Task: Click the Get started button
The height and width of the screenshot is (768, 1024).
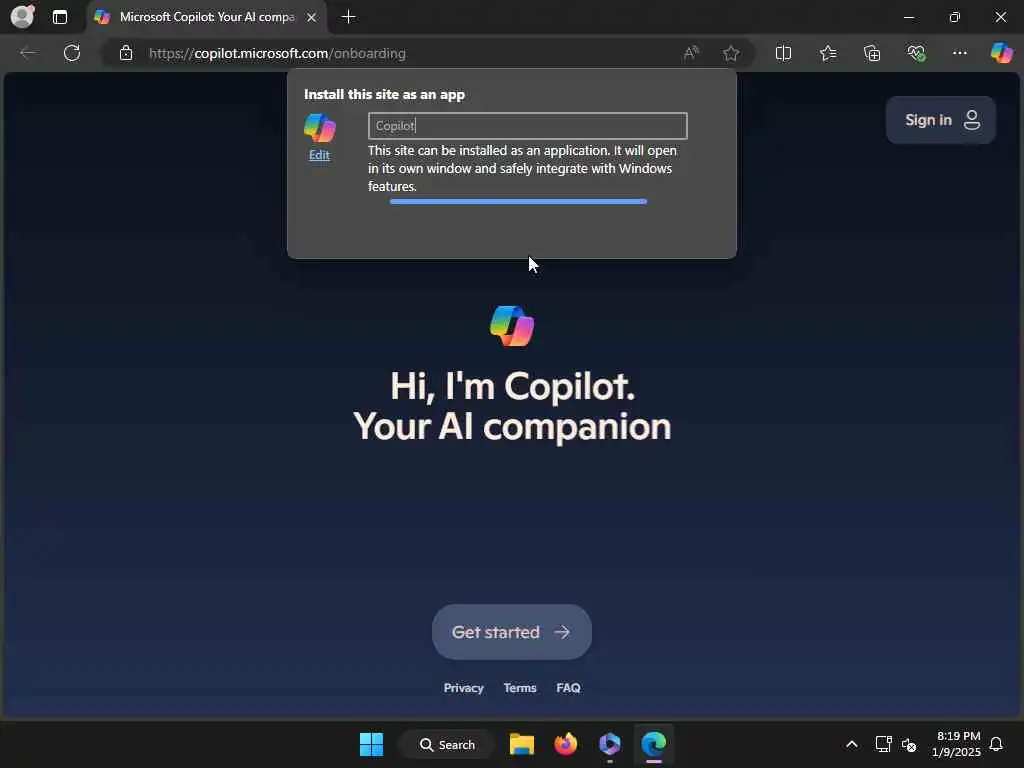Action: [511, 632]
